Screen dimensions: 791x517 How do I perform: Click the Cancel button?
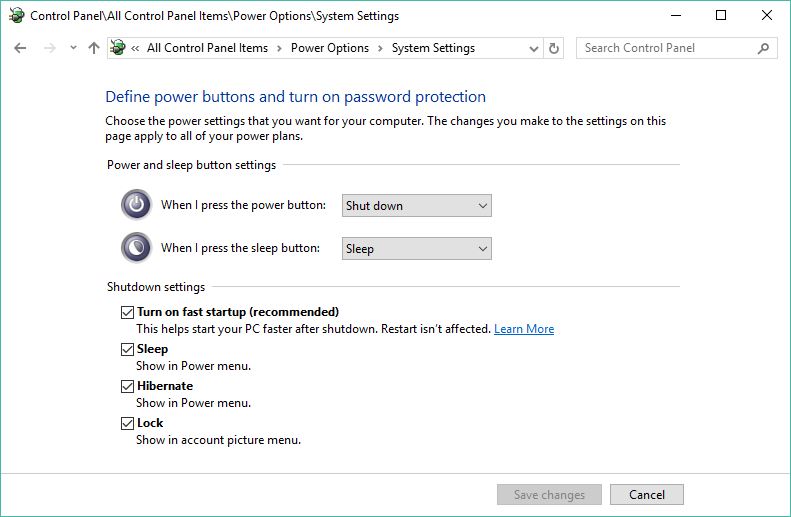(647, 495)
